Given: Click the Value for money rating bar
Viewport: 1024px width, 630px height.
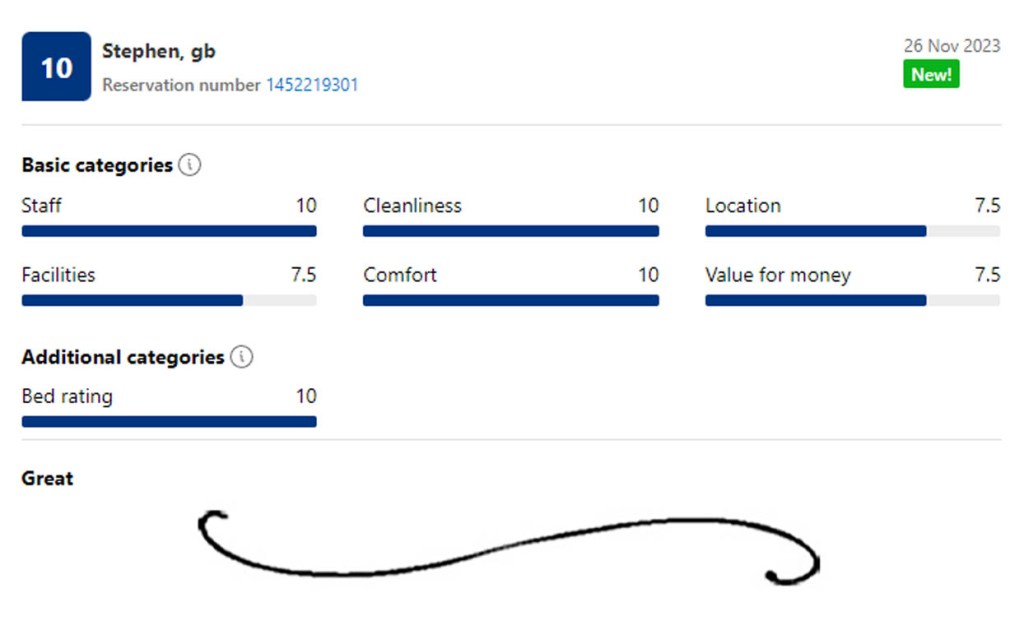Looking at the screenshot, I should 852,300.
